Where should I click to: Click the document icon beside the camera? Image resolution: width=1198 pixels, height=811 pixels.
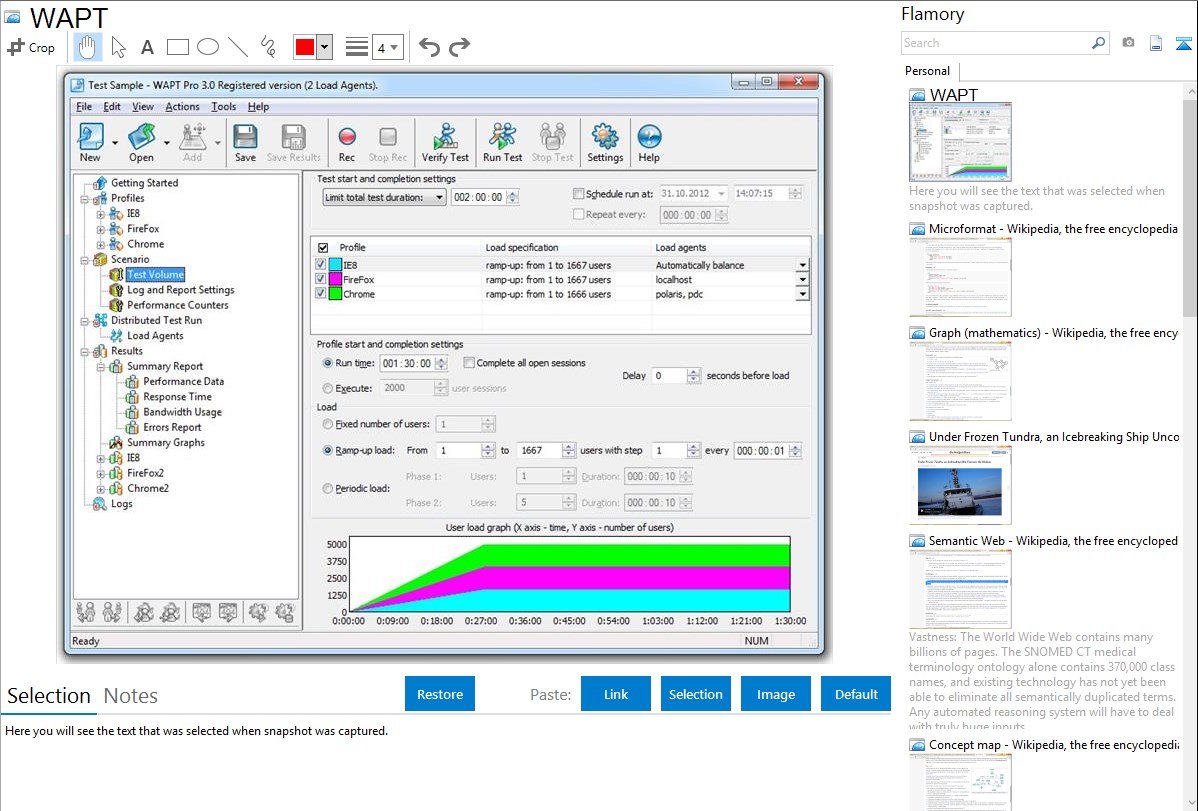point(1156,43)
